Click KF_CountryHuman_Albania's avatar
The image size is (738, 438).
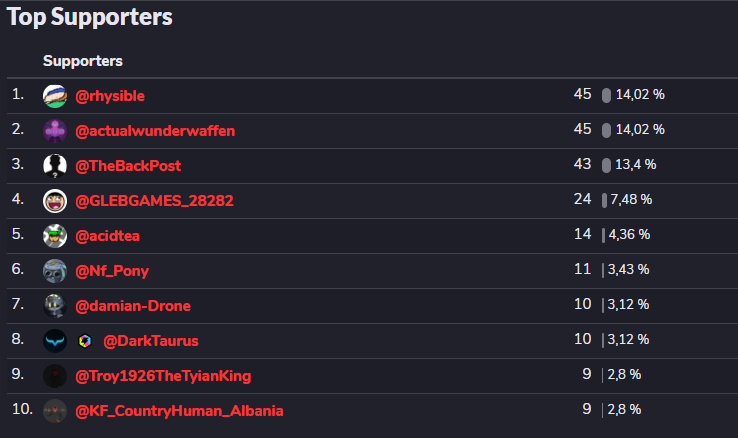click(x=55, y=411)
